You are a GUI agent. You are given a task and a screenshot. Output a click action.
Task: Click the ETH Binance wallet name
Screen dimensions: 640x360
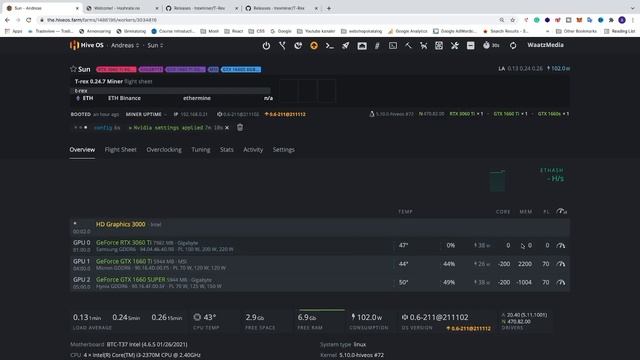click(124, 98)
